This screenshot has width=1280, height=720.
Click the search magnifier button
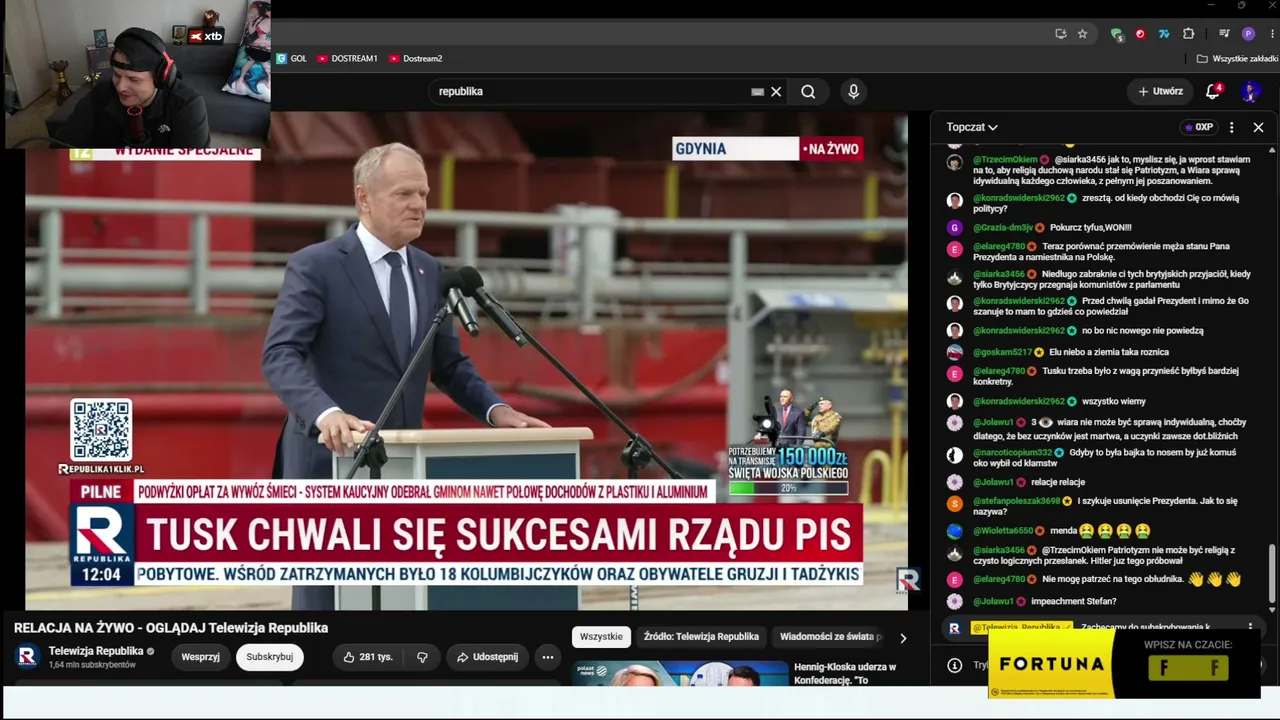coord(808,92)
